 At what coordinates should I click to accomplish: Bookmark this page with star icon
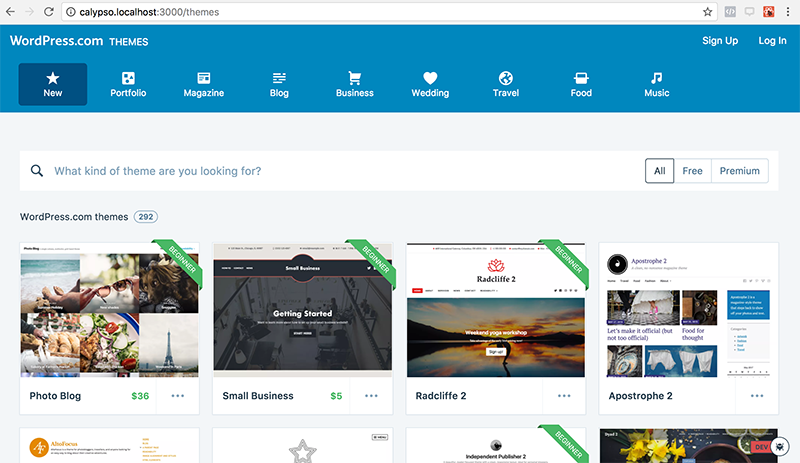pyautogui.click(x=707, y=12)
